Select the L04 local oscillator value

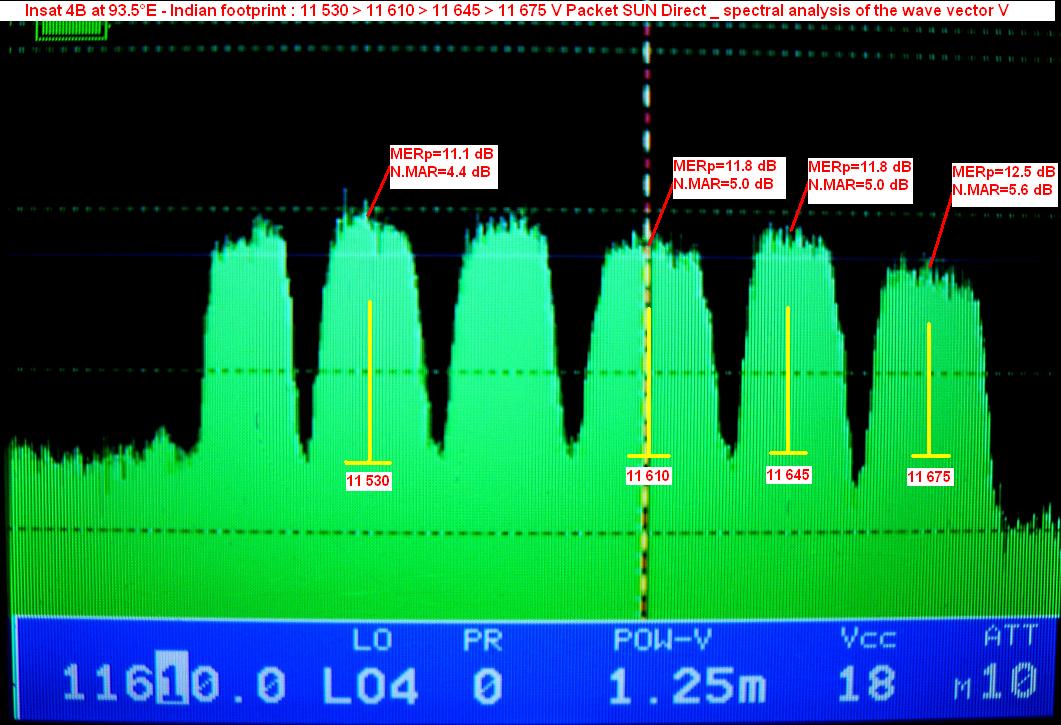[x=370, y=685]
